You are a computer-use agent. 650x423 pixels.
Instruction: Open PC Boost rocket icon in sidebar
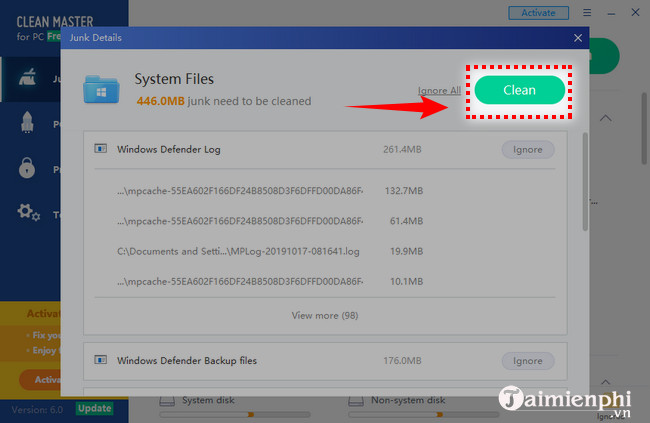27,123
